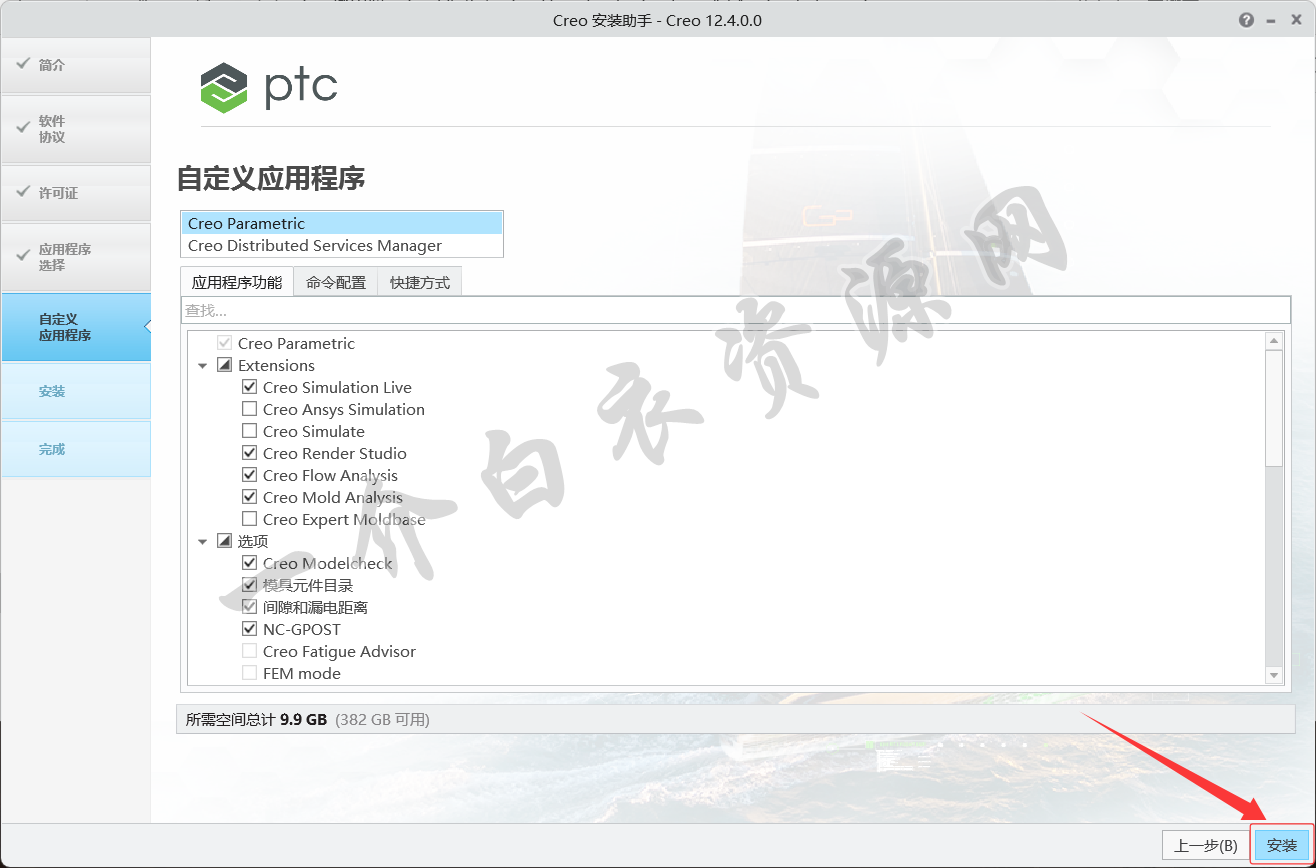Click the feature list scrollbar thumb

[1274, 408]
